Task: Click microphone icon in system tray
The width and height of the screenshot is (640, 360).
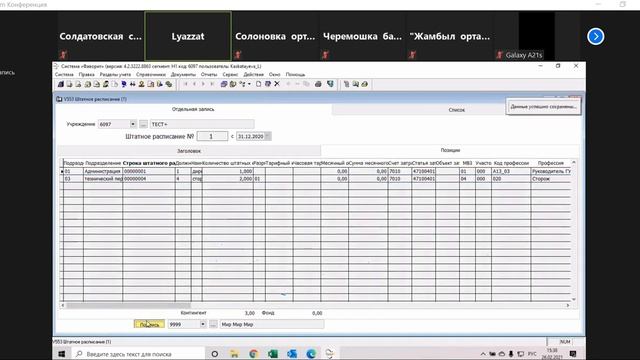Action: pyautogui.click(x=511, y=354)
